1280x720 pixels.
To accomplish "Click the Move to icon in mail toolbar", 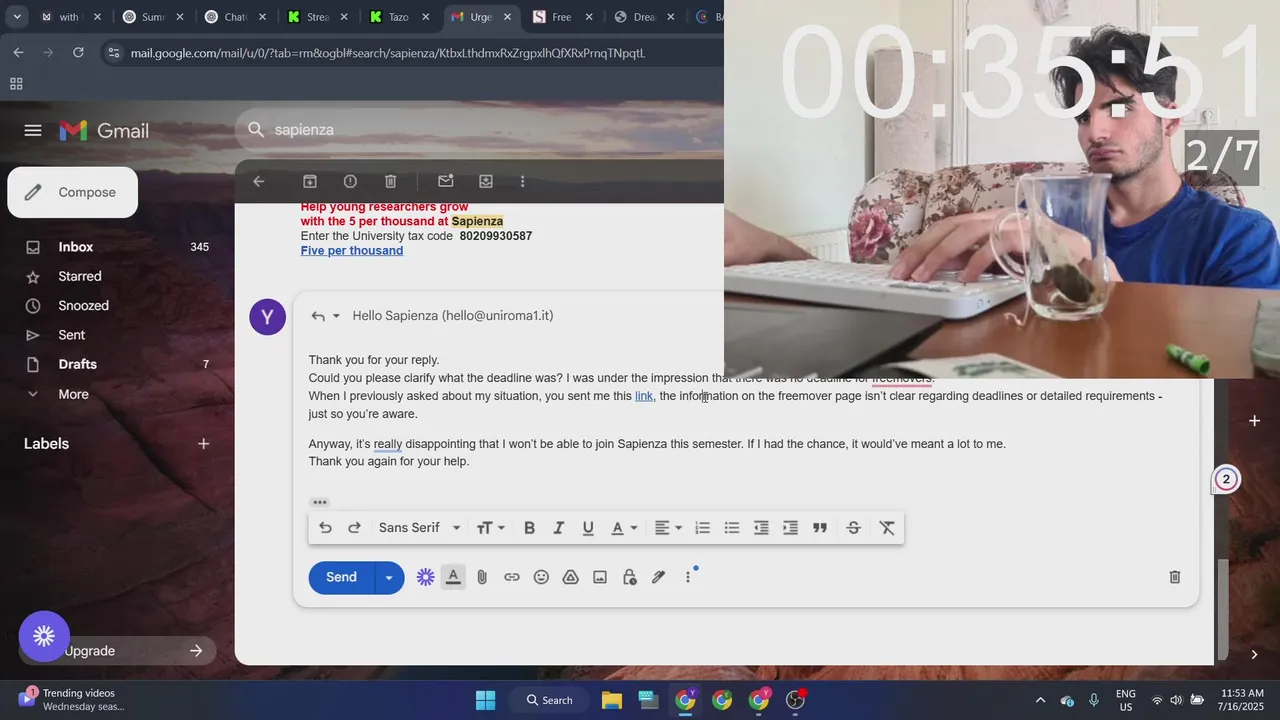I will click(486, 181).
